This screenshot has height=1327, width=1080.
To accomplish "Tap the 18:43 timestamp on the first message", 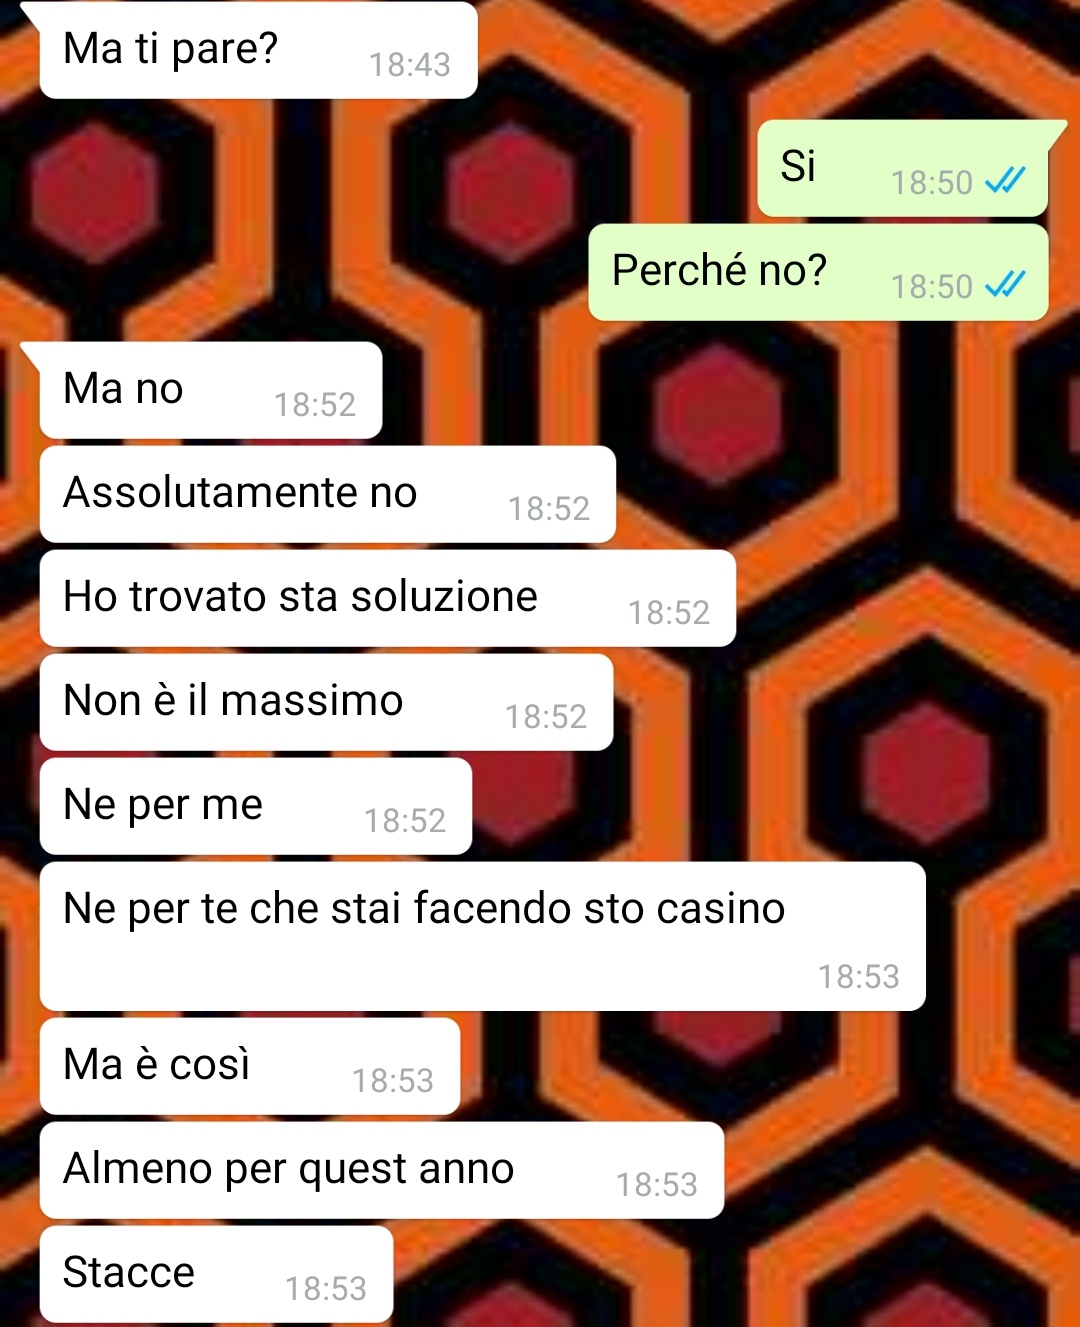I will click(x=410, y=65).
